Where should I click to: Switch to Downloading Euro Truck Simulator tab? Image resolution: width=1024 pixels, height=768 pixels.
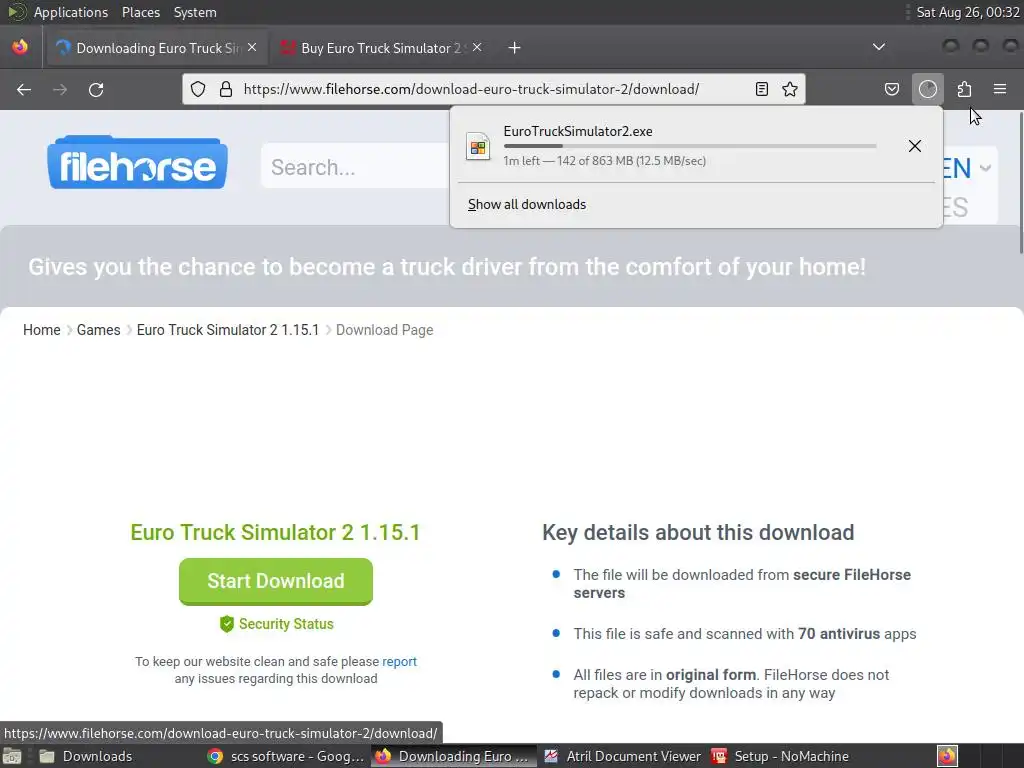click(156, 48)
